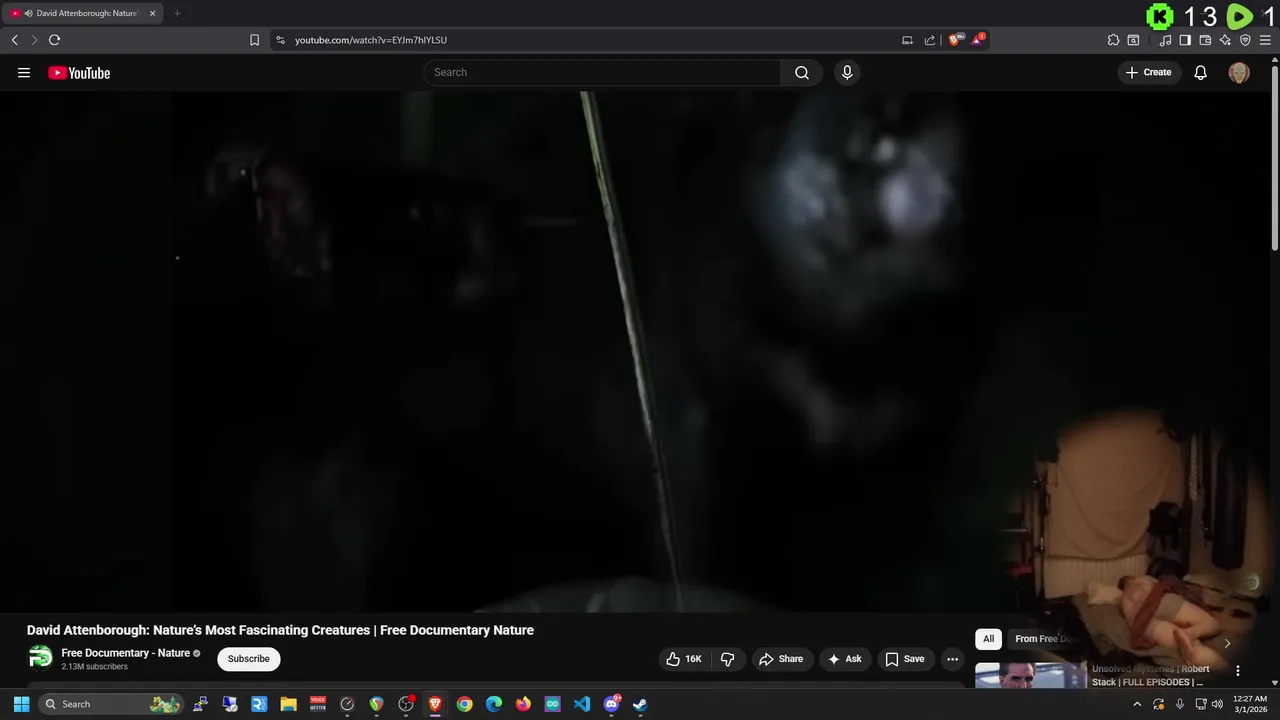1280x720 pixels.
Task: Click the Unsolved Mysteries video title
Action: (1150, 675)
